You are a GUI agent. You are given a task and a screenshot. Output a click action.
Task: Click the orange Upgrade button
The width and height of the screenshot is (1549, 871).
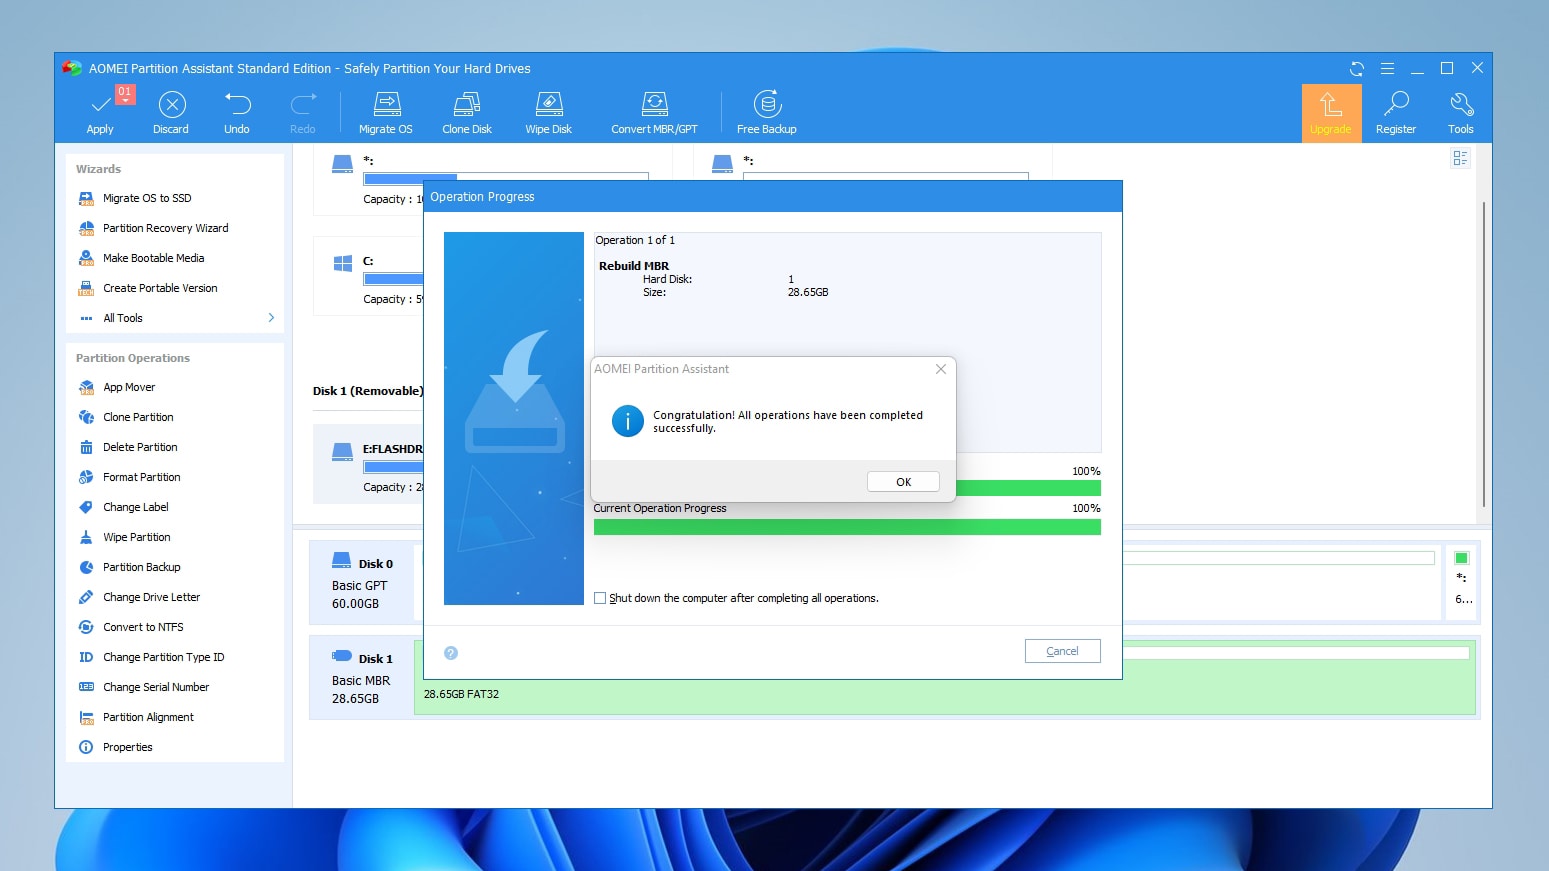(1331, 113)
